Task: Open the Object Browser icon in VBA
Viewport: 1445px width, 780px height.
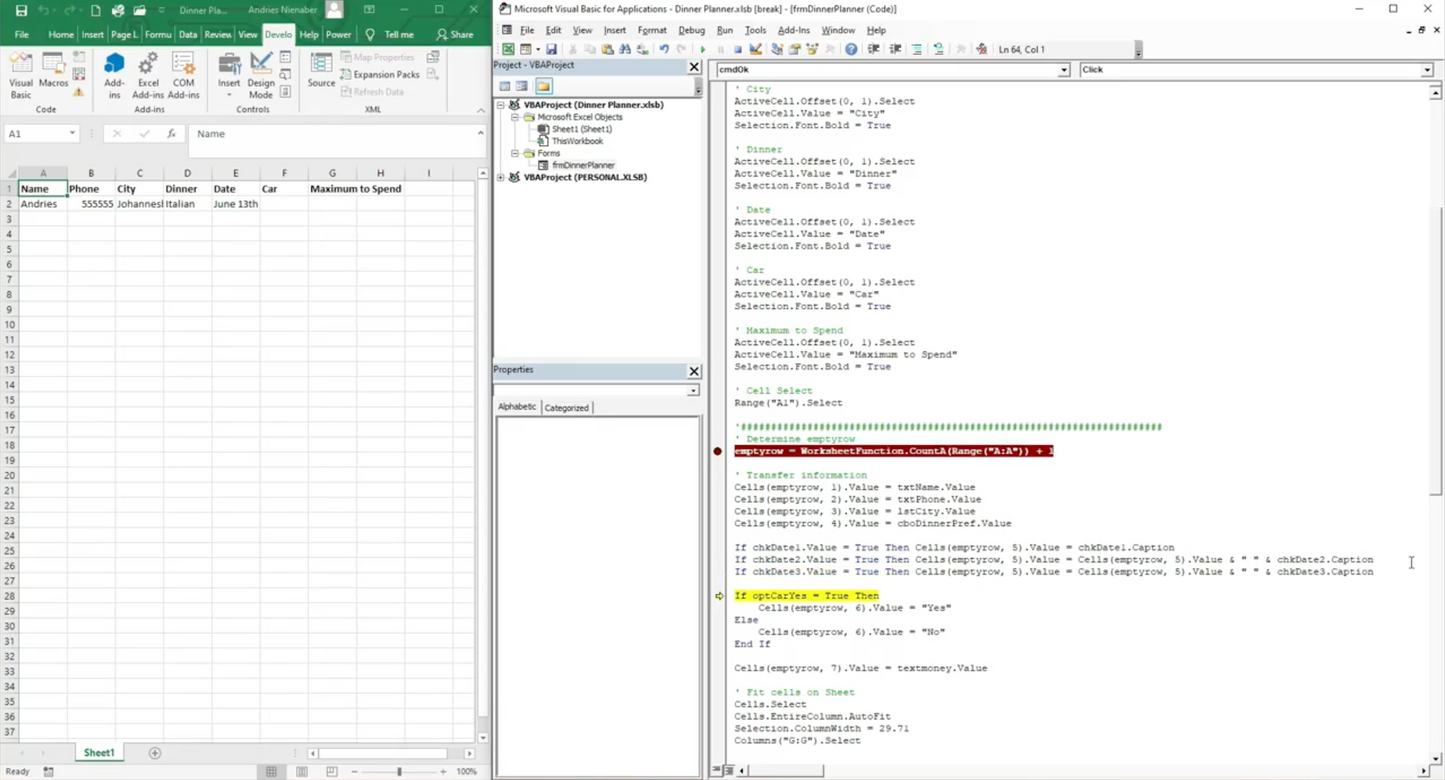Action: click(x=813, y=49)
